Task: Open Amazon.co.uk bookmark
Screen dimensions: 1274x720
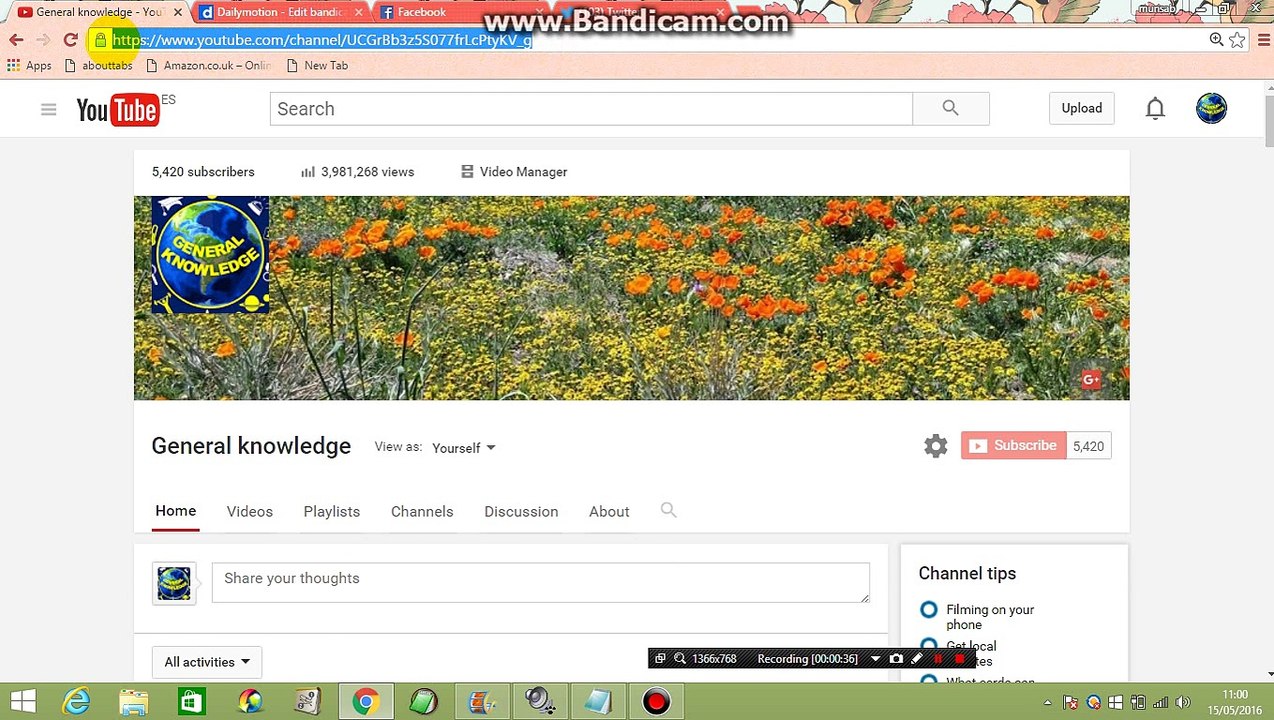Action: [x=208, y=65]
